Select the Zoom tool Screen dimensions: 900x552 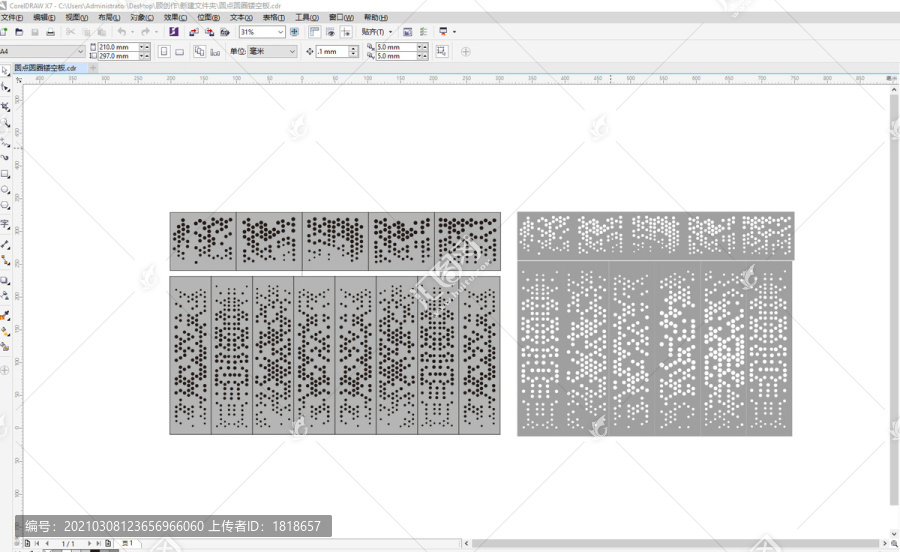click(x=5, y=123)
